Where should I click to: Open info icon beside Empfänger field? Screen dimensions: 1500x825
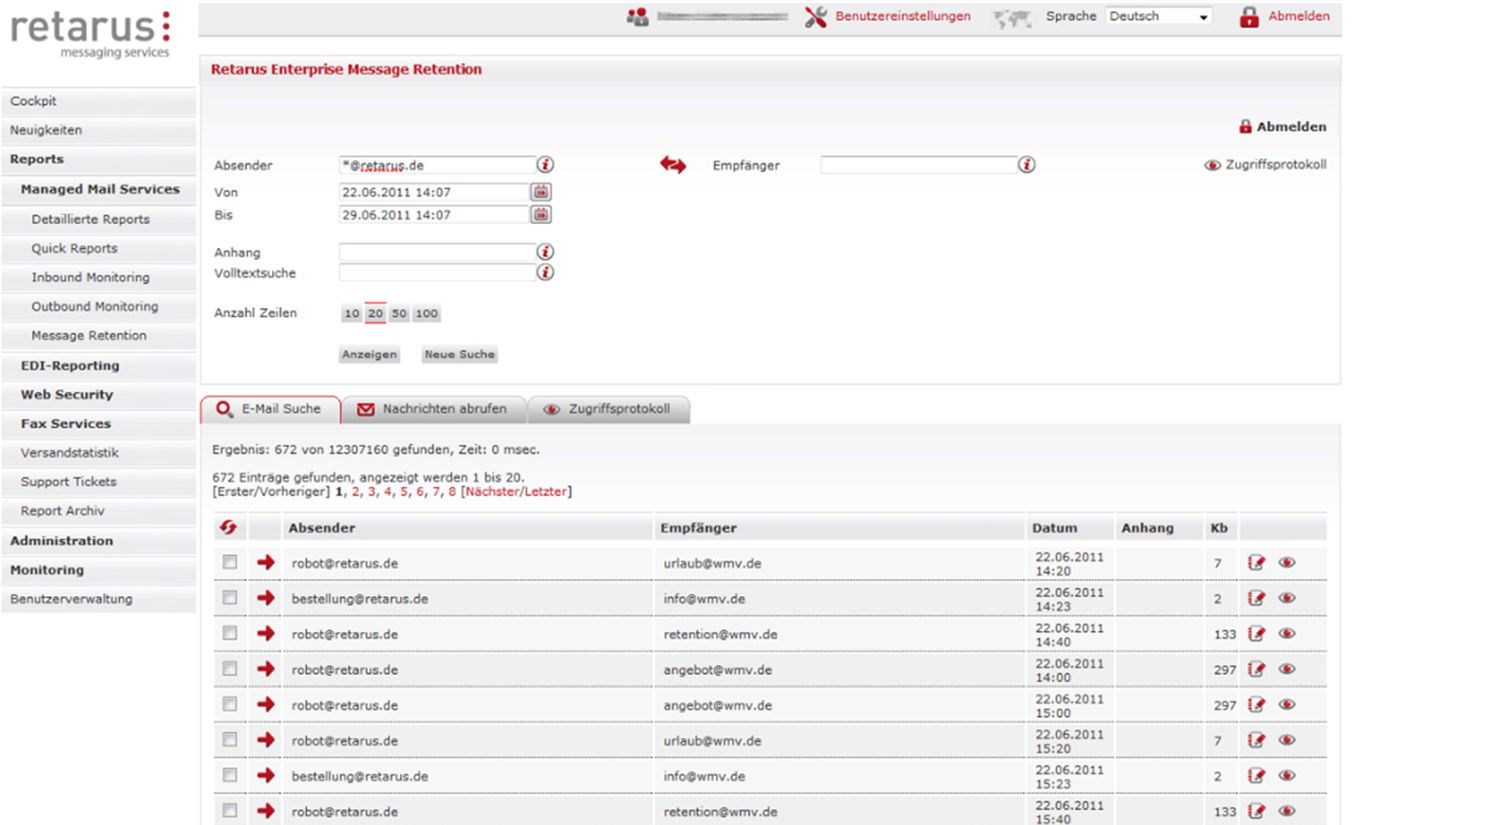pos(1026,165)
